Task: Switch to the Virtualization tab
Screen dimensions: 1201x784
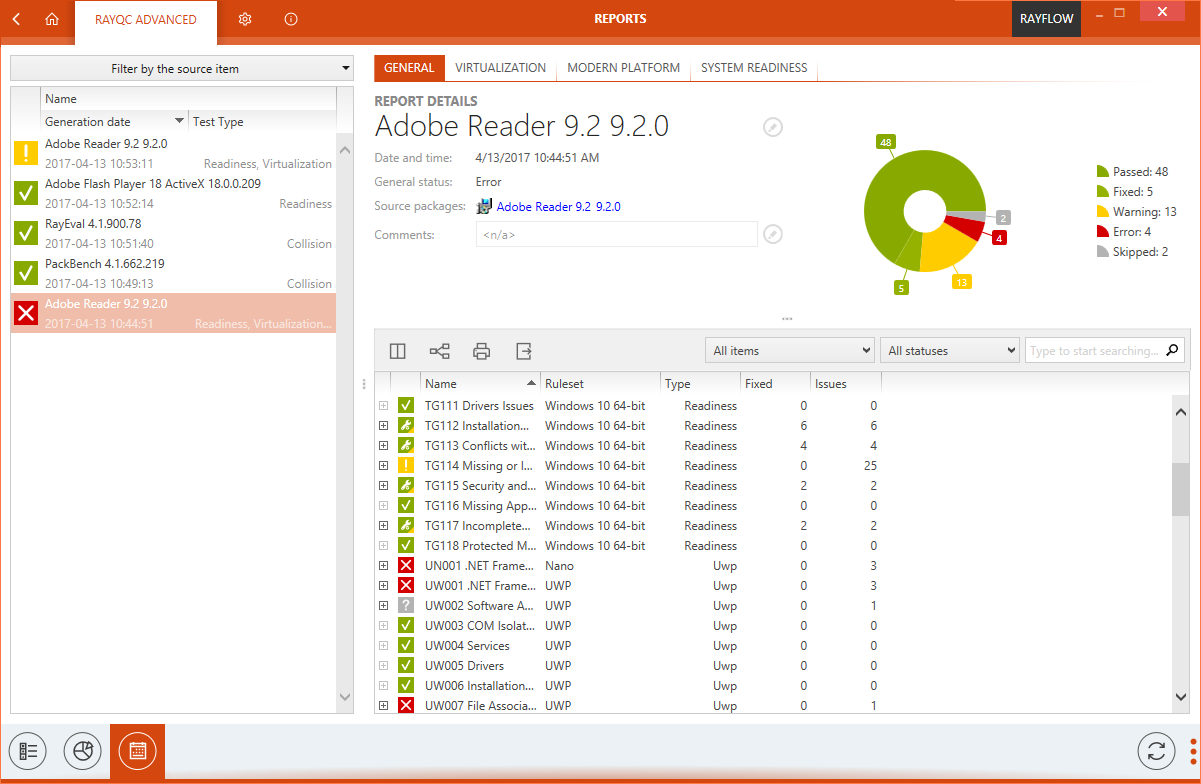Action: coord(500,68)
